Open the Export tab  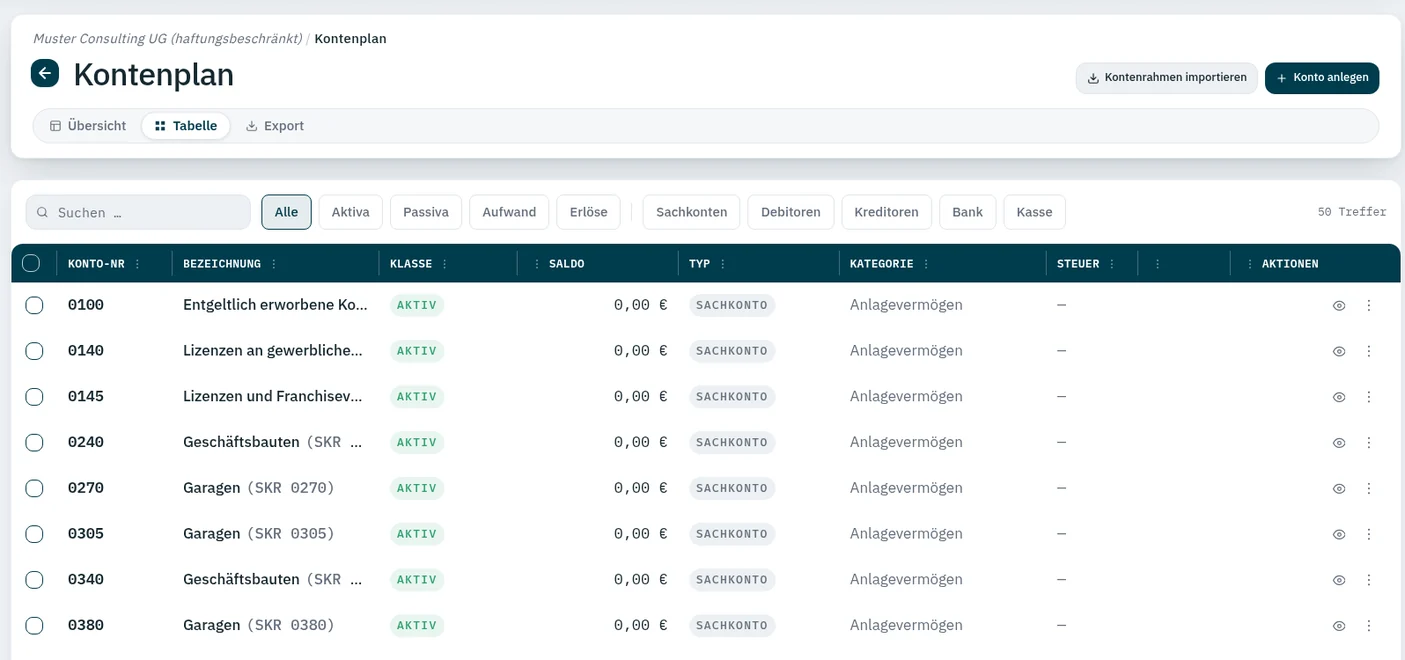275,126
